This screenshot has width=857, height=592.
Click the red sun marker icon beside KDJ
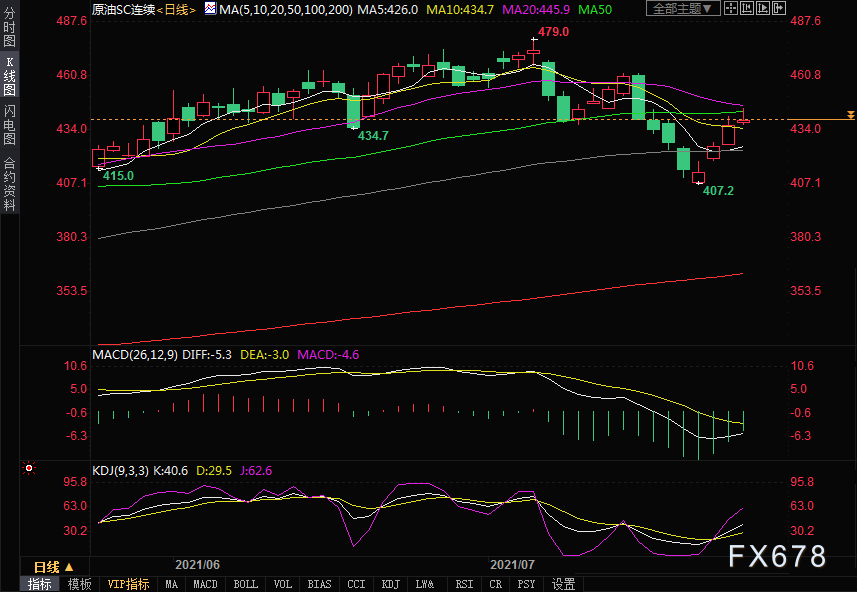30,468
